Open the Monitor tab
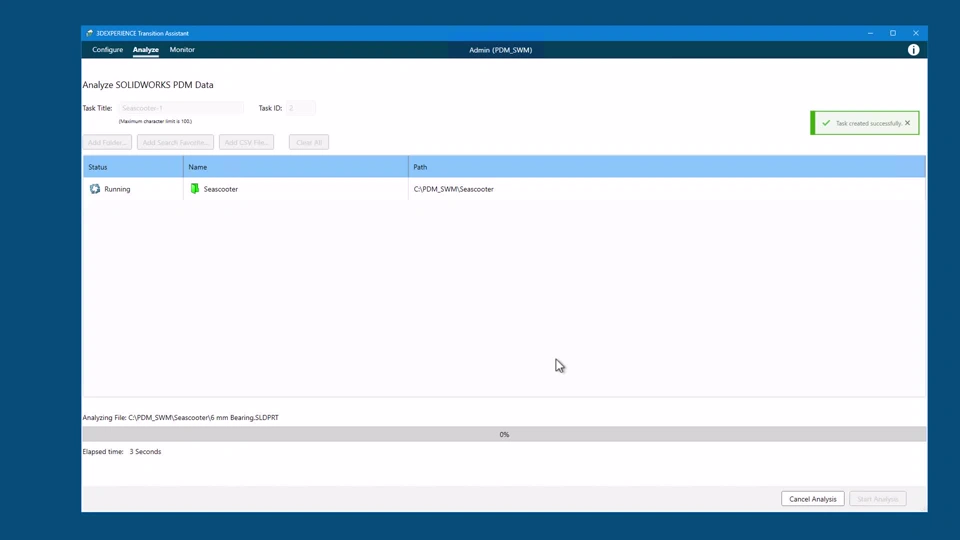This screenshot has height=540, width=960. 182,50
